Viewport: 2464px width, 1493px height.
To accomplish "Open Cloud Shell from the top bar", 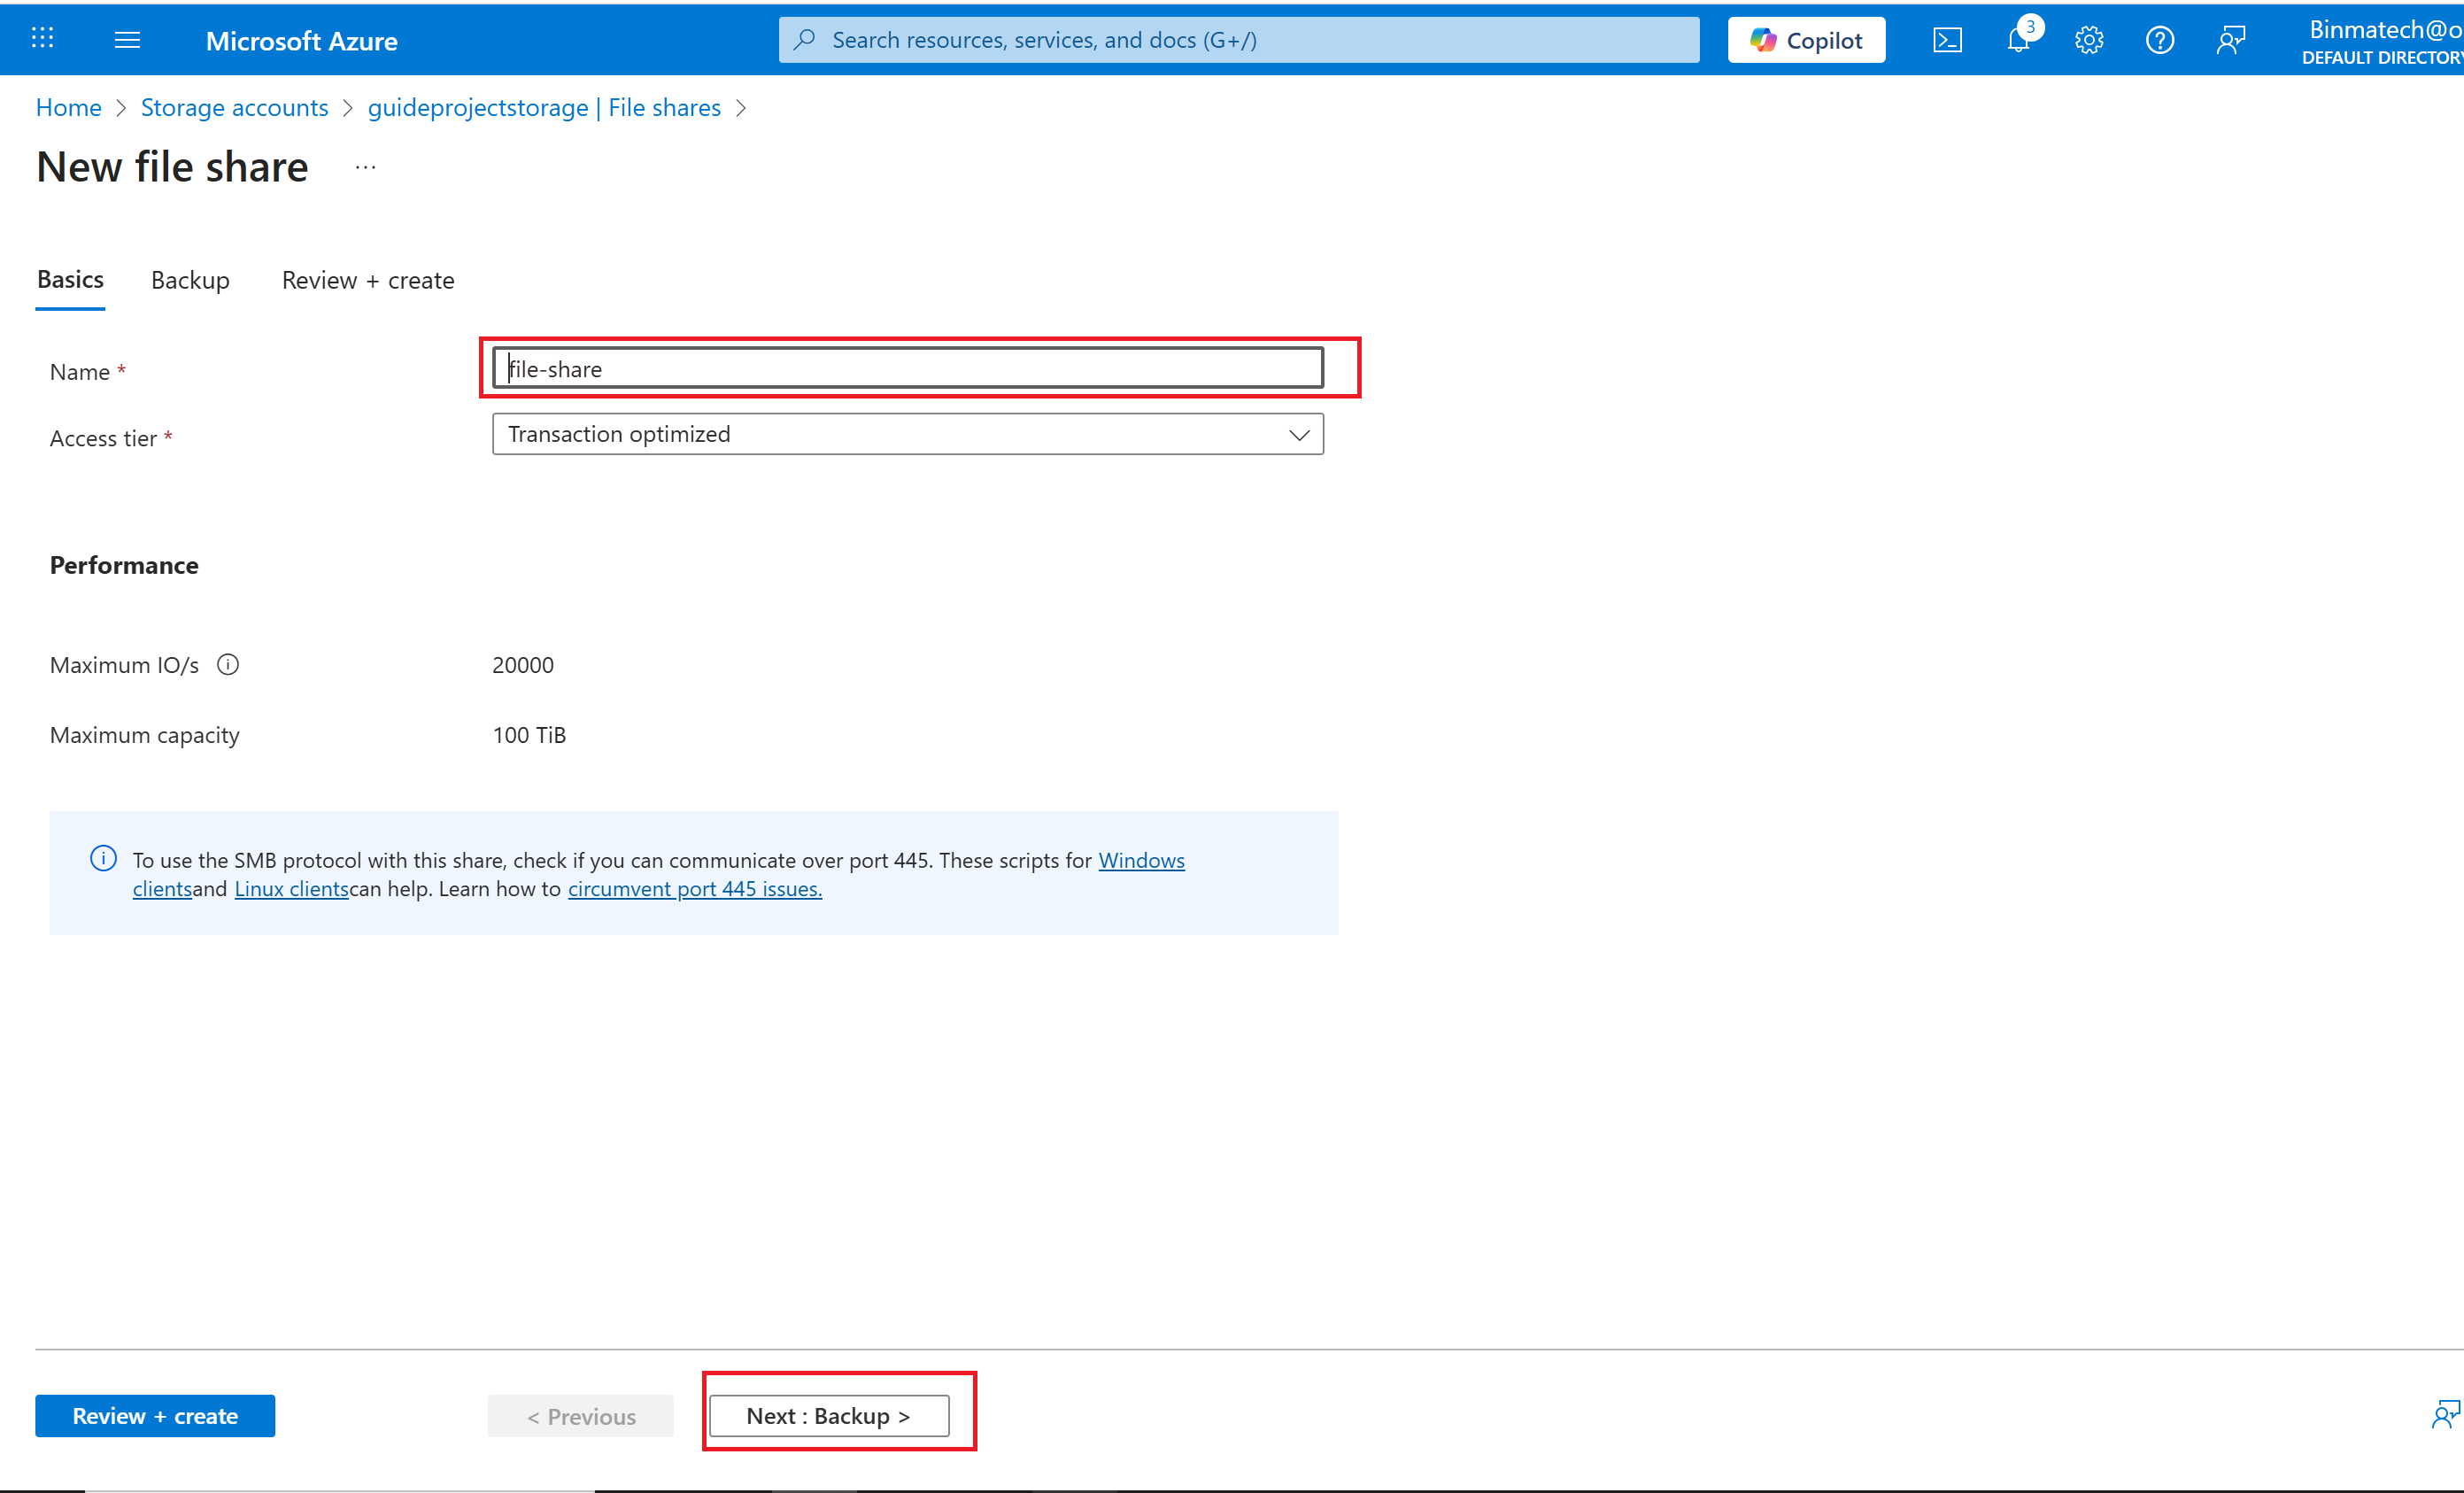I will click(x=1947, y=40).
